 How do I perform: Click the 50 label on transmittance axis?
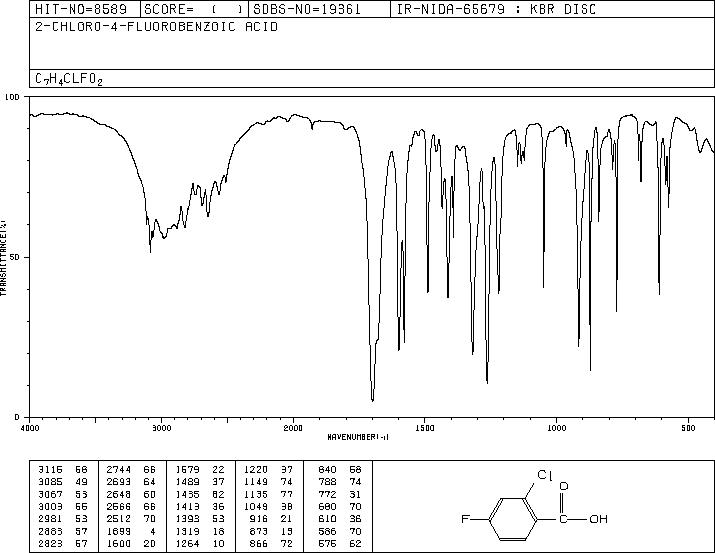(x=15, y=258)
